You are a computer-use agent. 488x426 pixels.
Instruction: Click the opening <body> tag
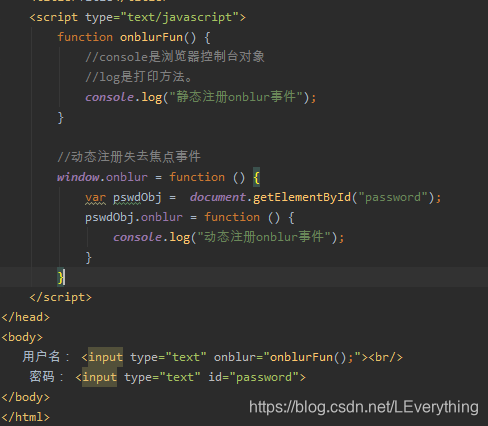(22, 337)
